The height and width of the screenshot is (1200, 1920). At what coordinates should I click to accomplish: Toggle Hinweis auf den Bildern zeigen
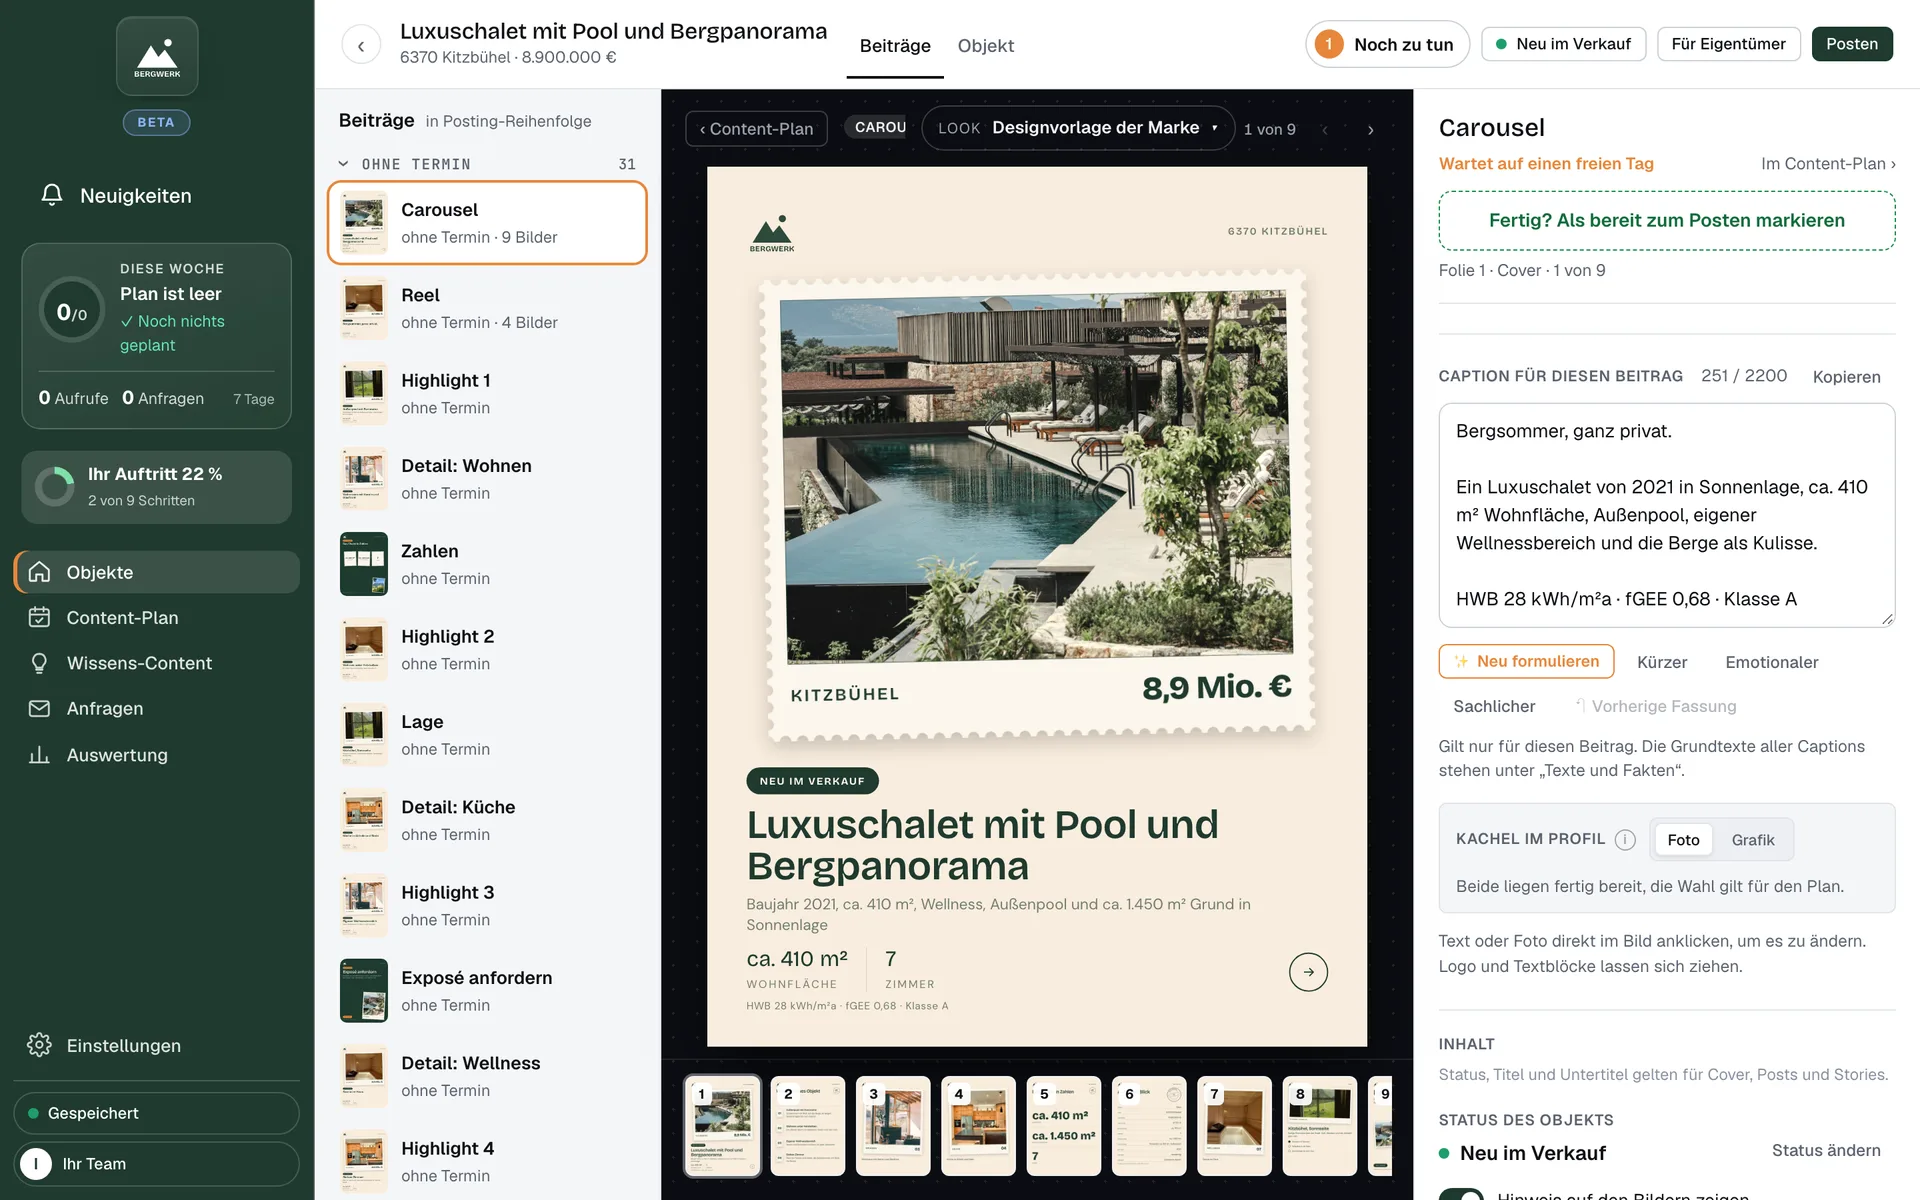(1461, 1194)
